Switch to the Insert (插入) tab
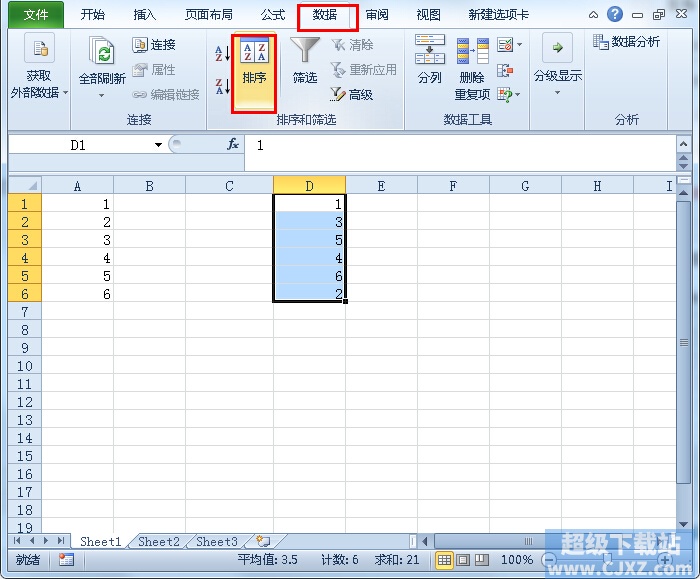700x579 pixels. pyautogui.click(x=145, y=15)
